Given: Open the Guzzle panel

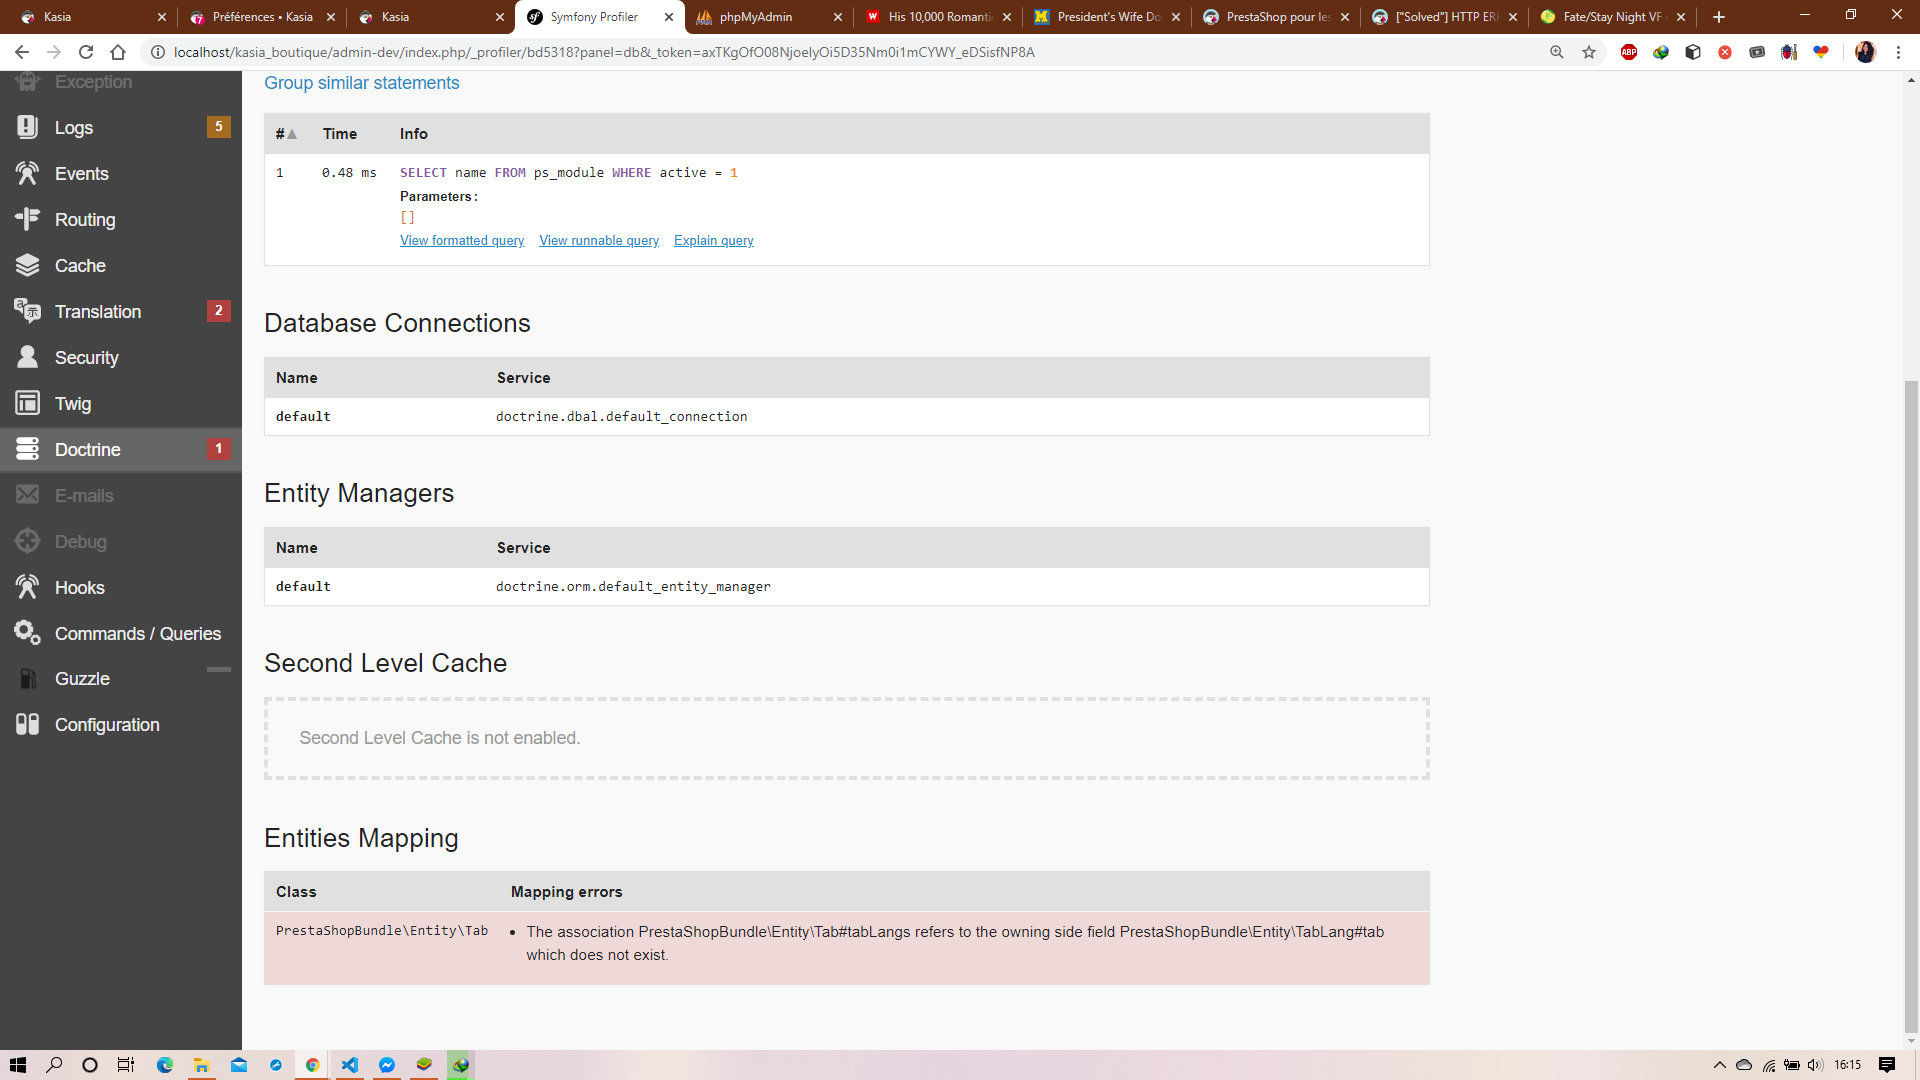Looking at the screenshot, I should pos(82,679).
